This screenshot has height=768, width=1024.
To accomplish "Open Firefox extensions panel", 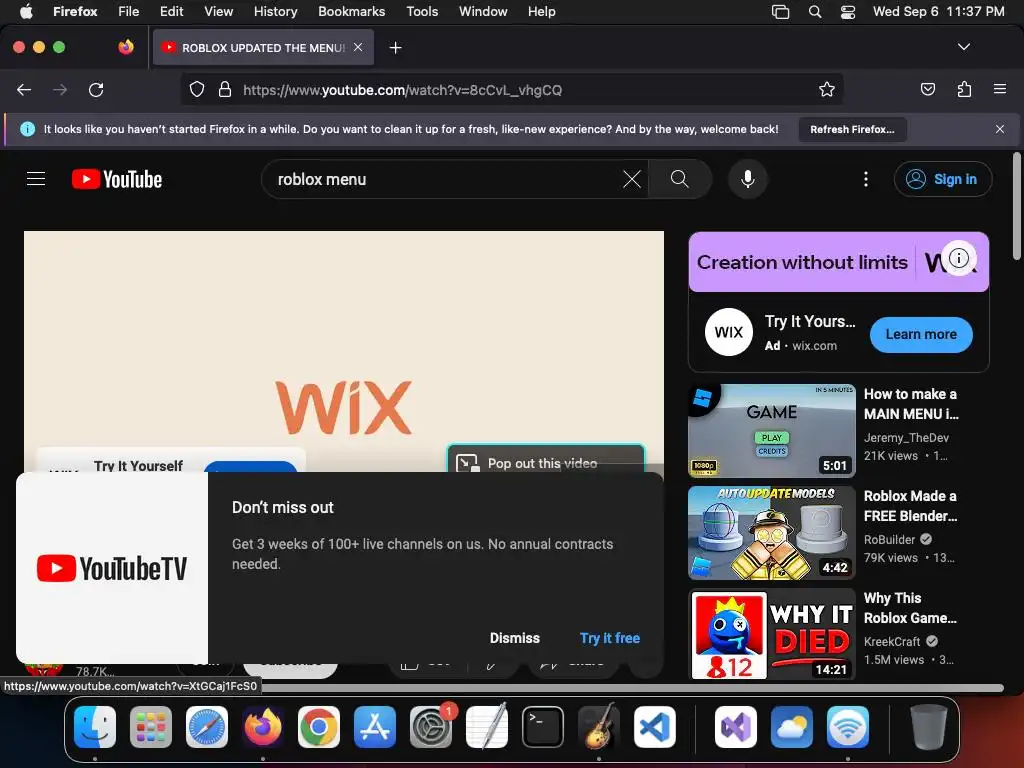I will (x=964, y=90).
